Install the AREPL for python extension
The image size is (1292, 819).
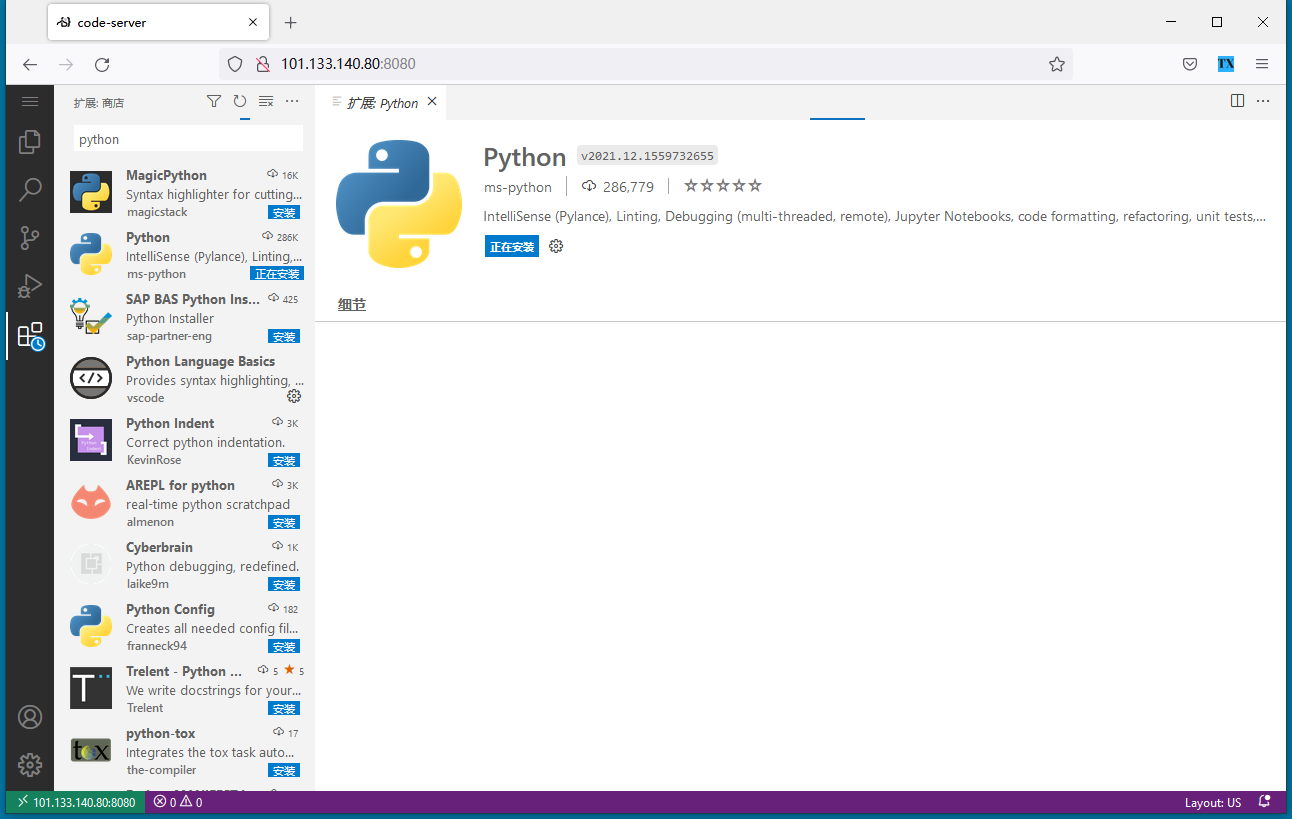tap(284, 522)
